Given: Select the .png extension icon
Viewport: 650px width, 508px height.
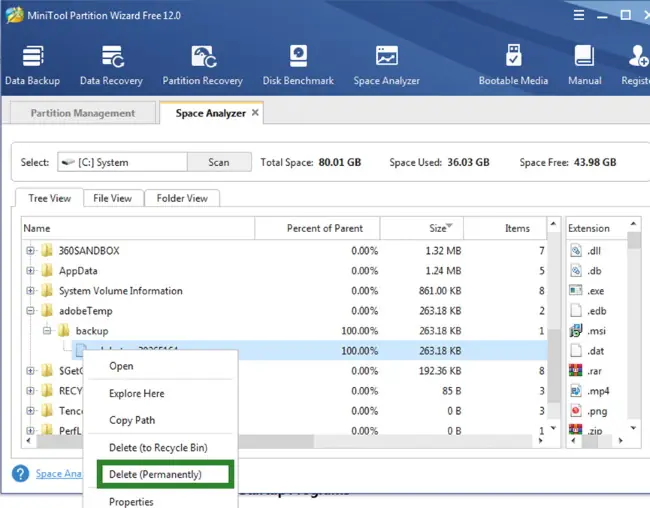Looking at the screenshot, I should (x=576, y=411).
